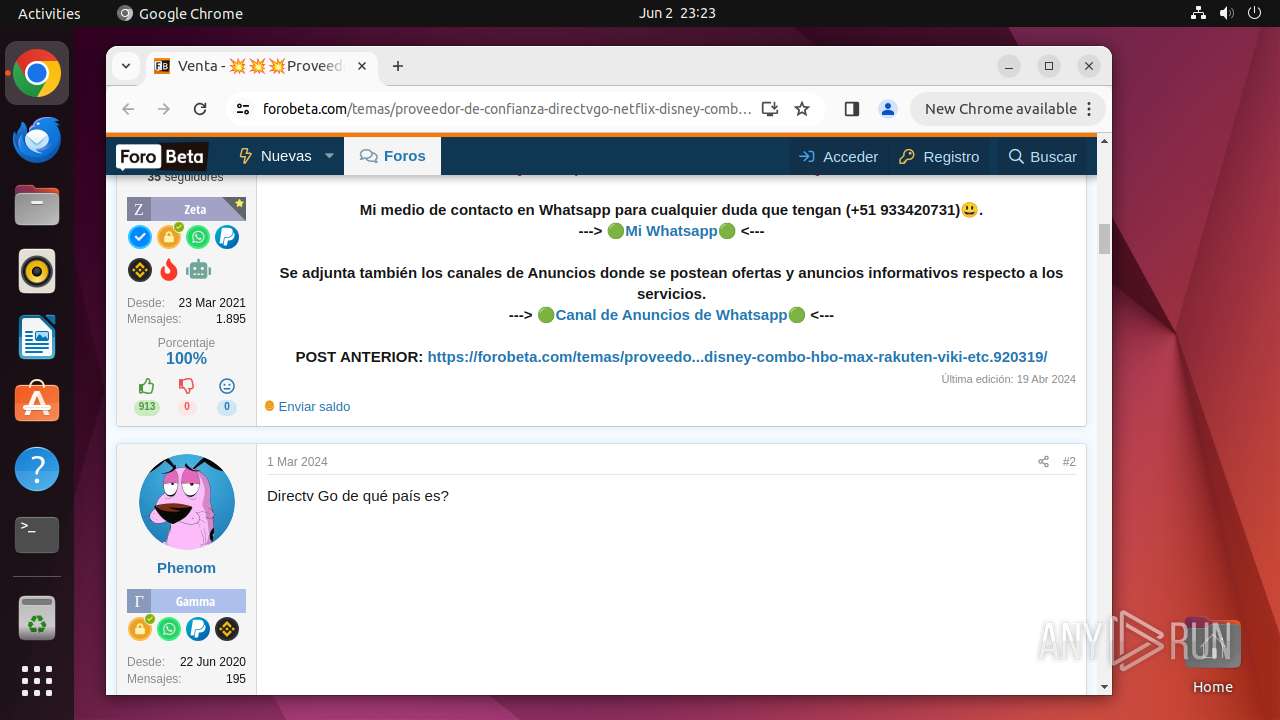Click the green thumbs-up rating icon
The height and width of the screenshot is (720, 1280).
click(x=147, y=386)
